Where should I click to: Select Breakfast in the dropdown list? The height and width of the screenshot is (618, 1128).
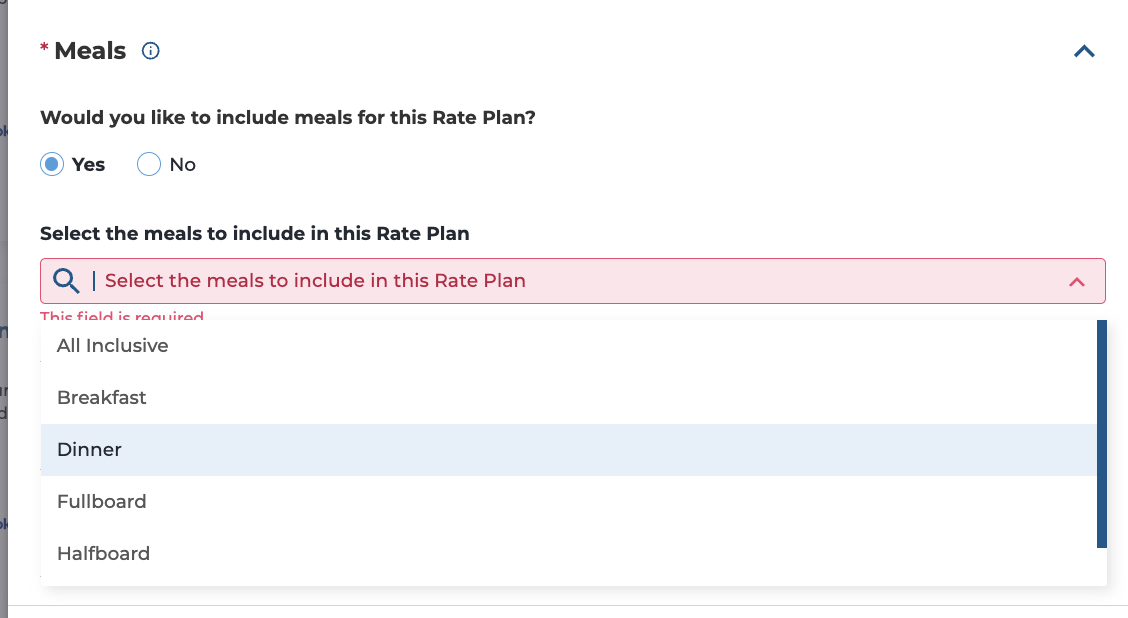(x=568, y=398)
